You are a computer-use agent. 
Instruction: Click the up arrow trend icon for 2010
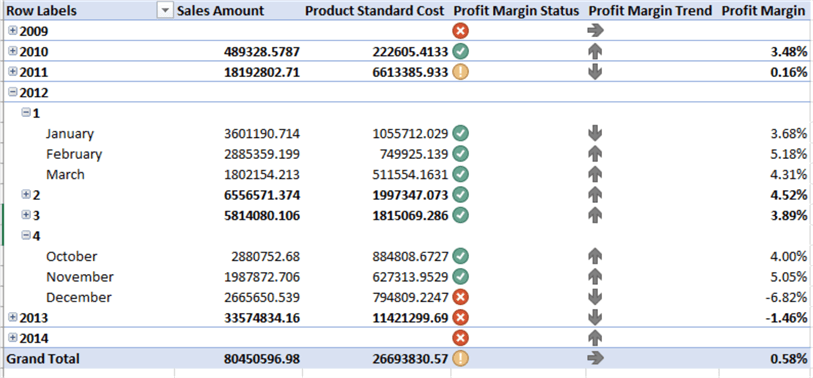coord(595,51)
